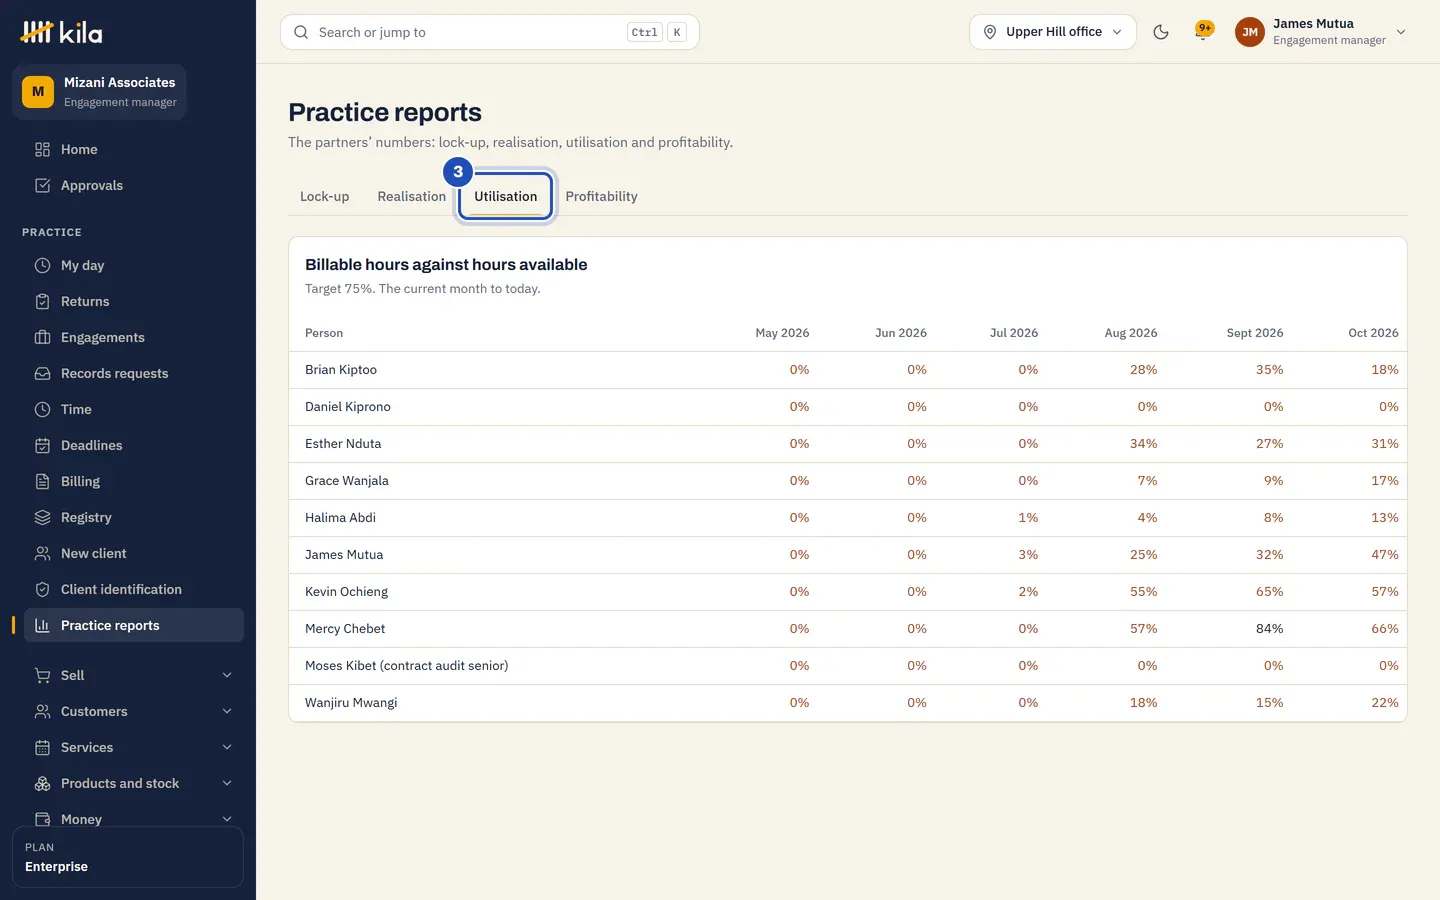The height and width of the screenshot is (900, 1440).
Task: Click the Deadlines calendar icon
Action: (x=42, y=445)
